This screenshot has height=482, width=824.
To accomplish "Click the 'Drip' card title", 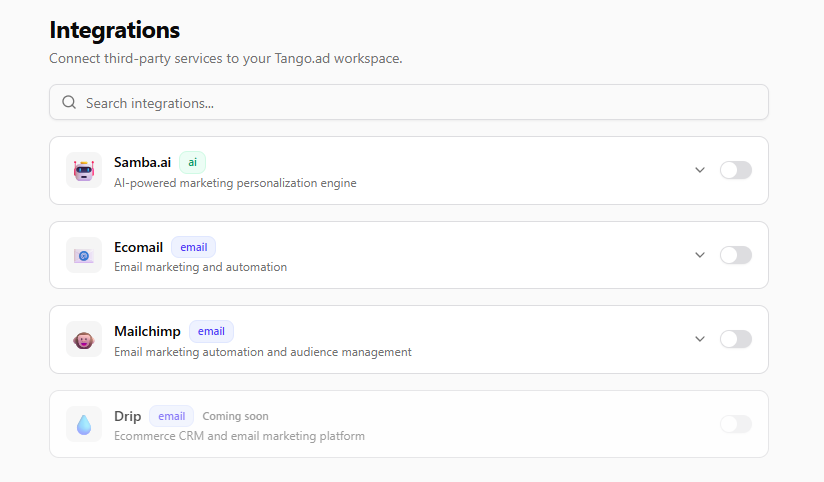I will point(128,416).
